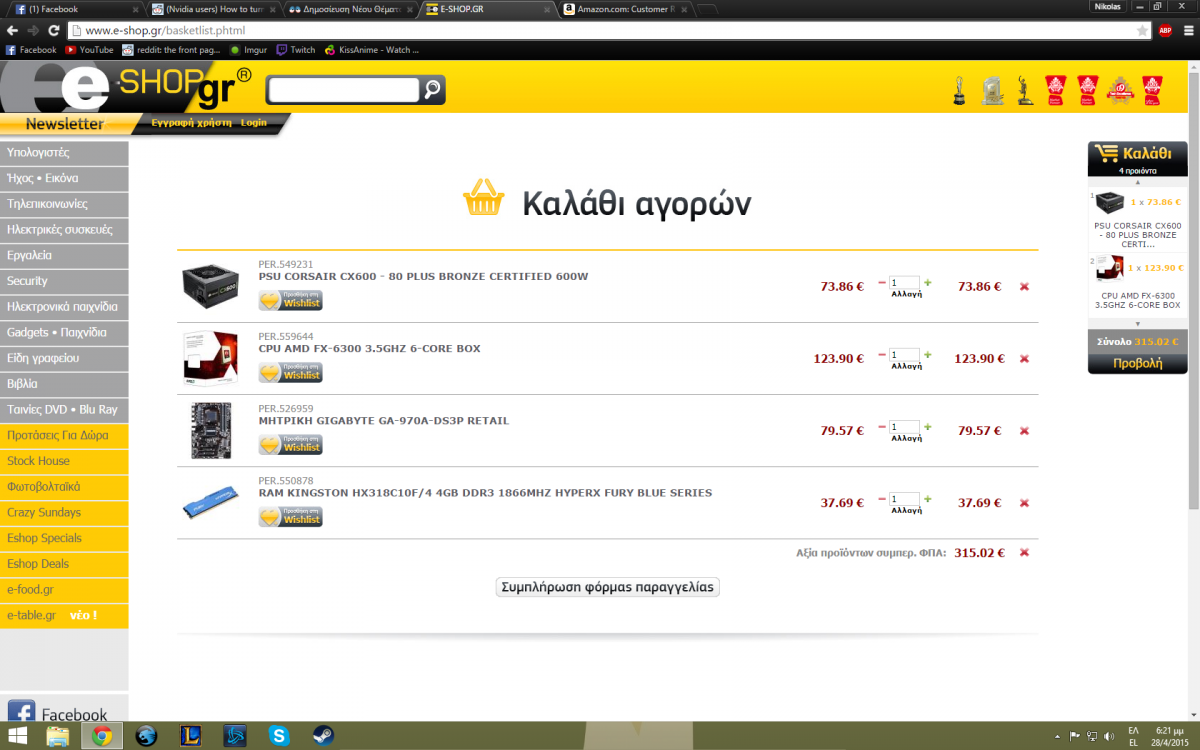Increase Gigabyte motherboard quantity with plus
The height and width of the screenshot is (750, 1200).
(928, 427)
